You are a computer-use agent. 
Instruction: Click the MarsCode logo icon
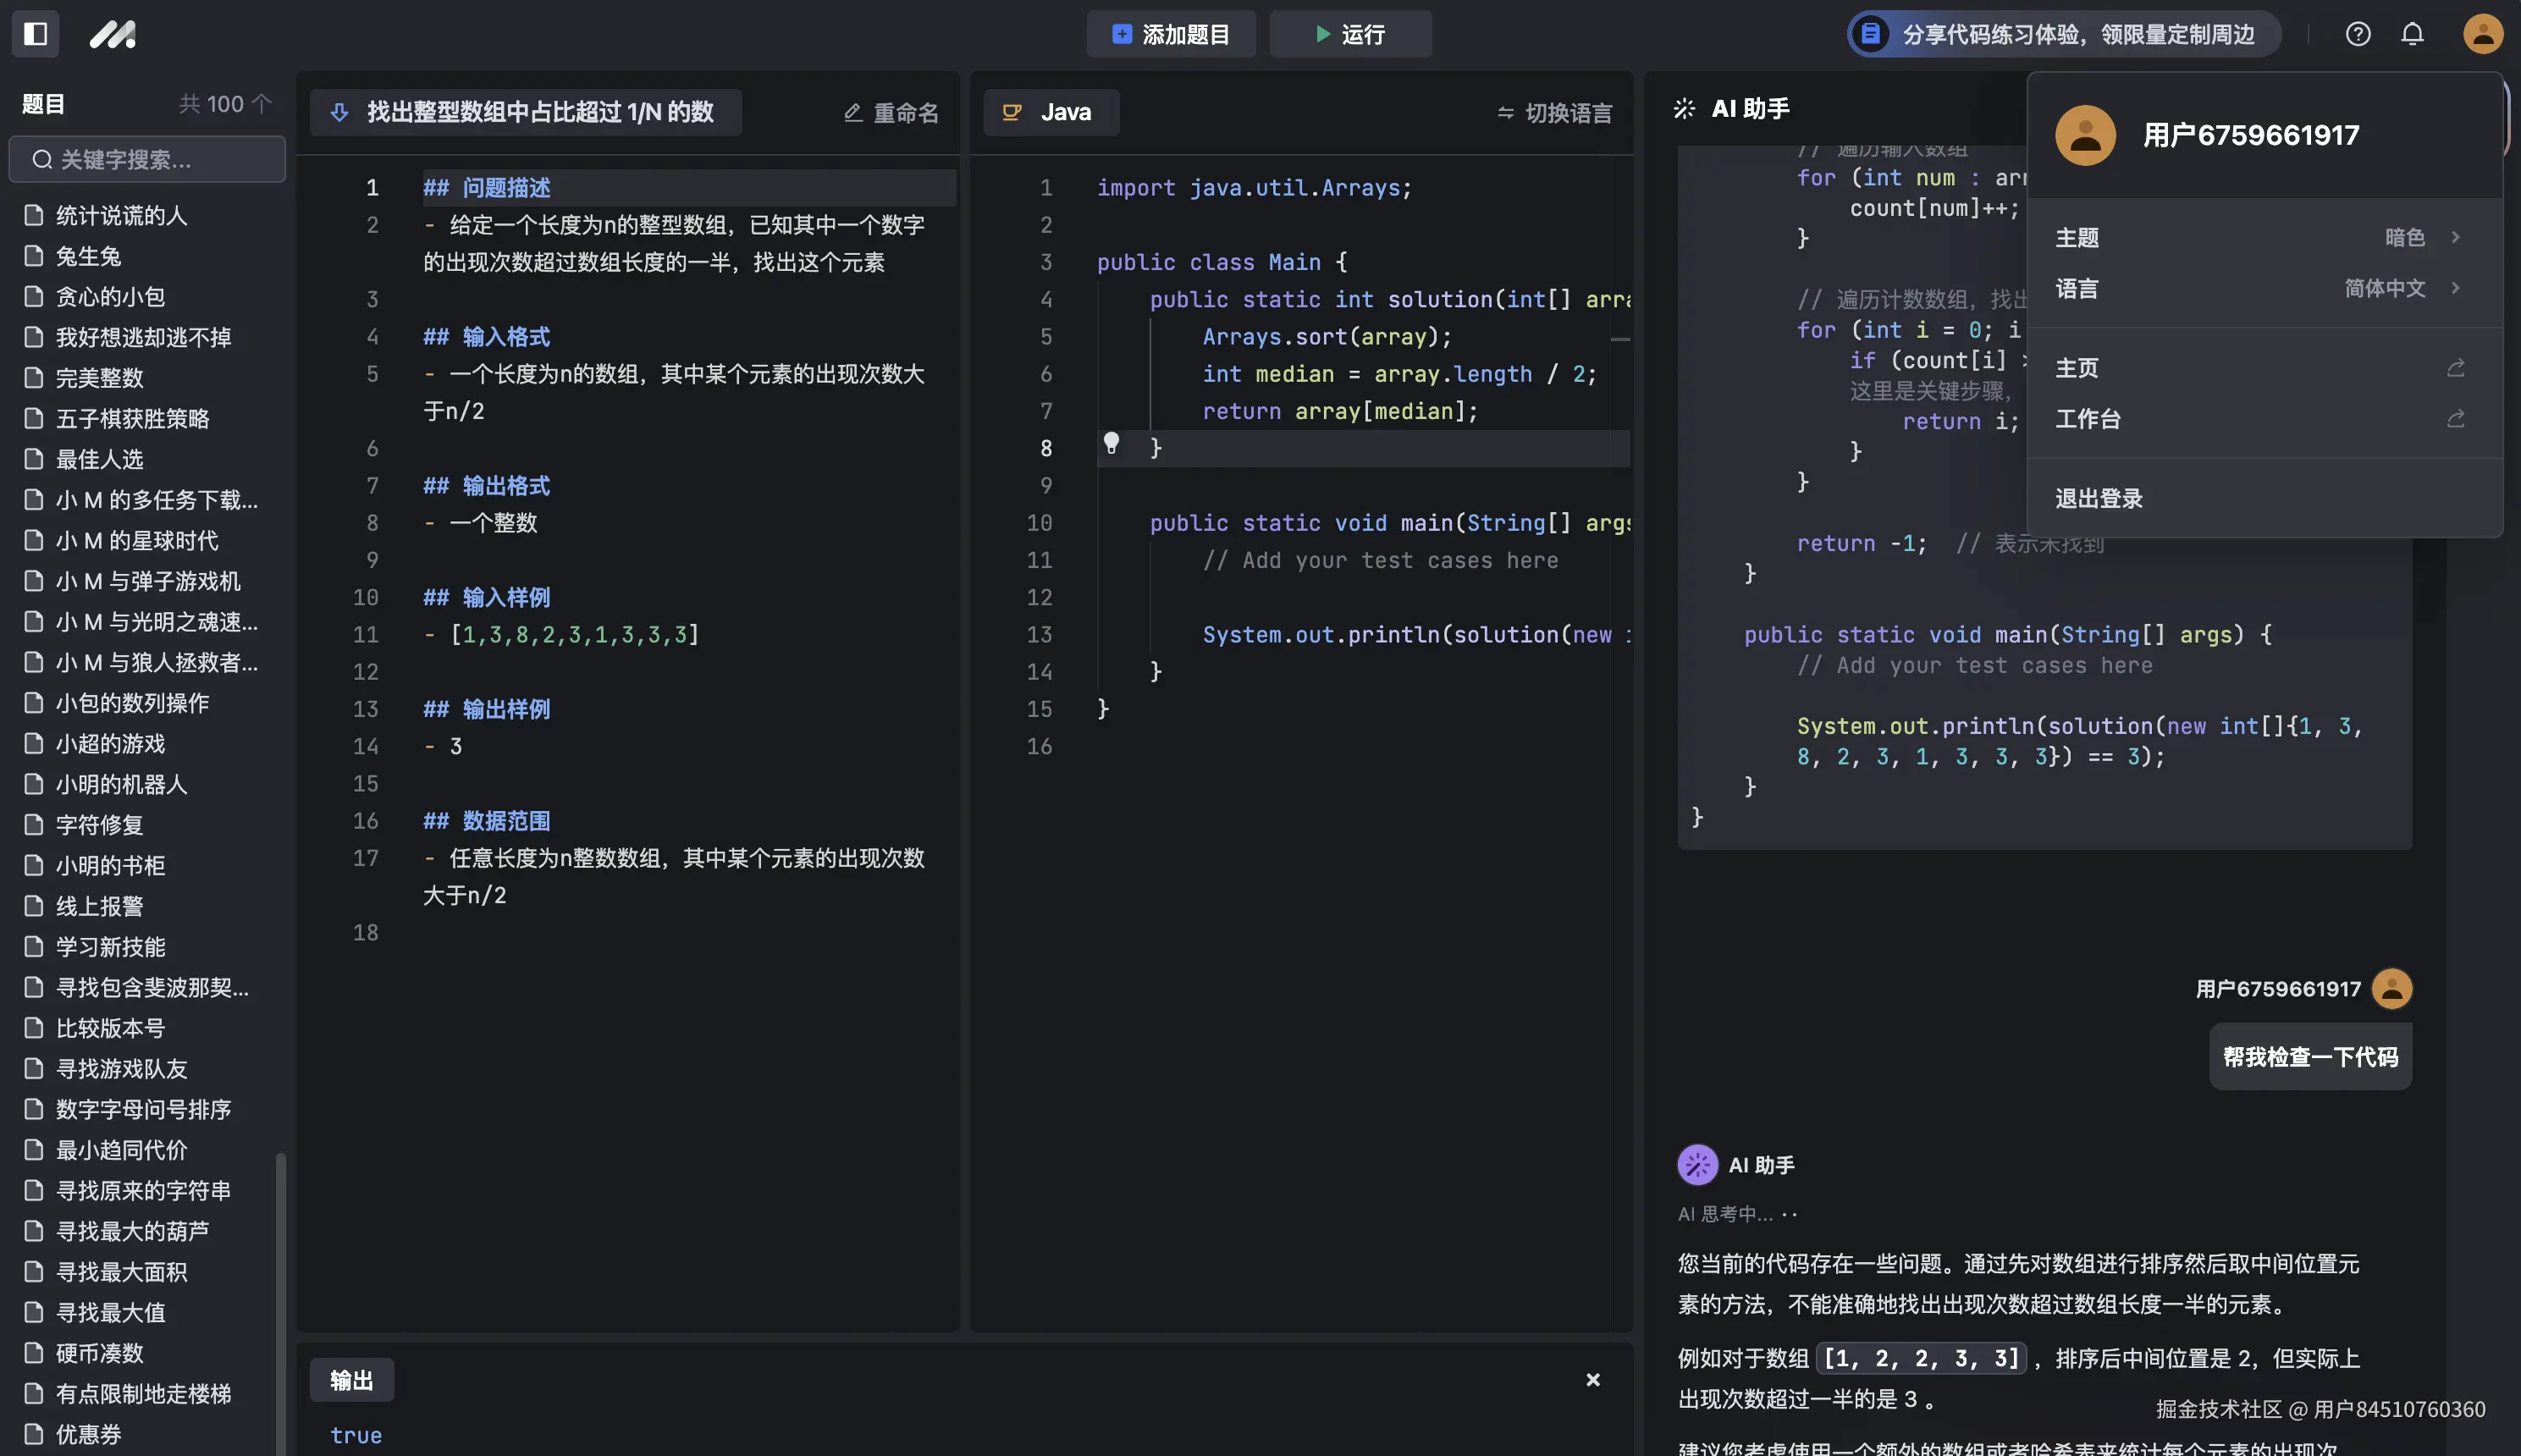(112, 34)
